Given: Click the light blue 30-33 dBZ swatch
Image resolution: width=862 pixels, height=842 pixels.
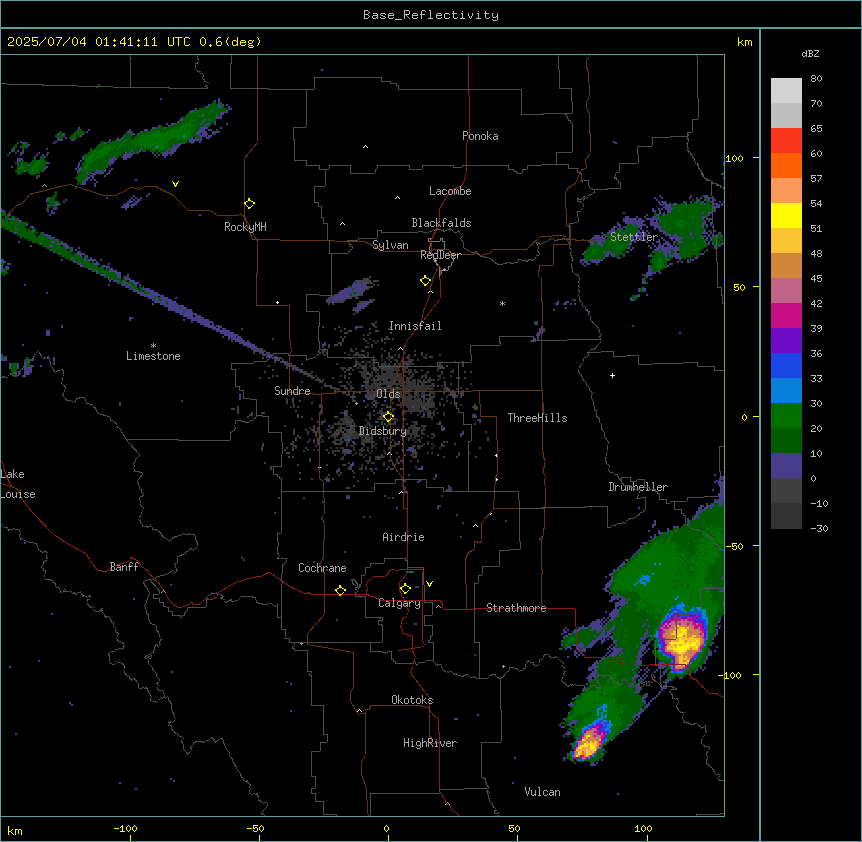Looking at the screenshot, I should tap(786, 390).
